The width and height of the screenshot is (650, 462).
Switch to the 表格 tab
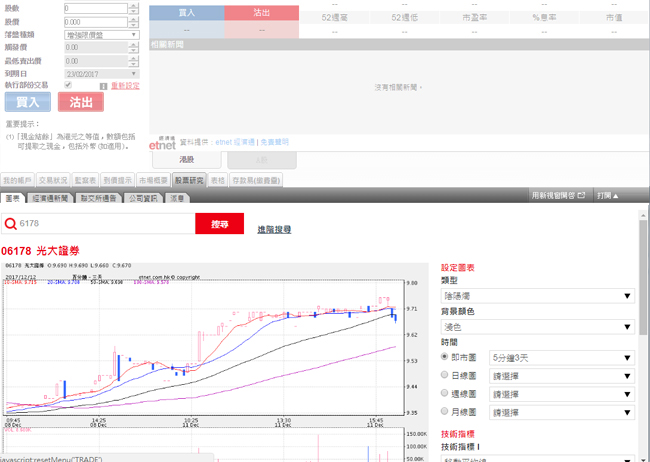click(x=218, y=180)
